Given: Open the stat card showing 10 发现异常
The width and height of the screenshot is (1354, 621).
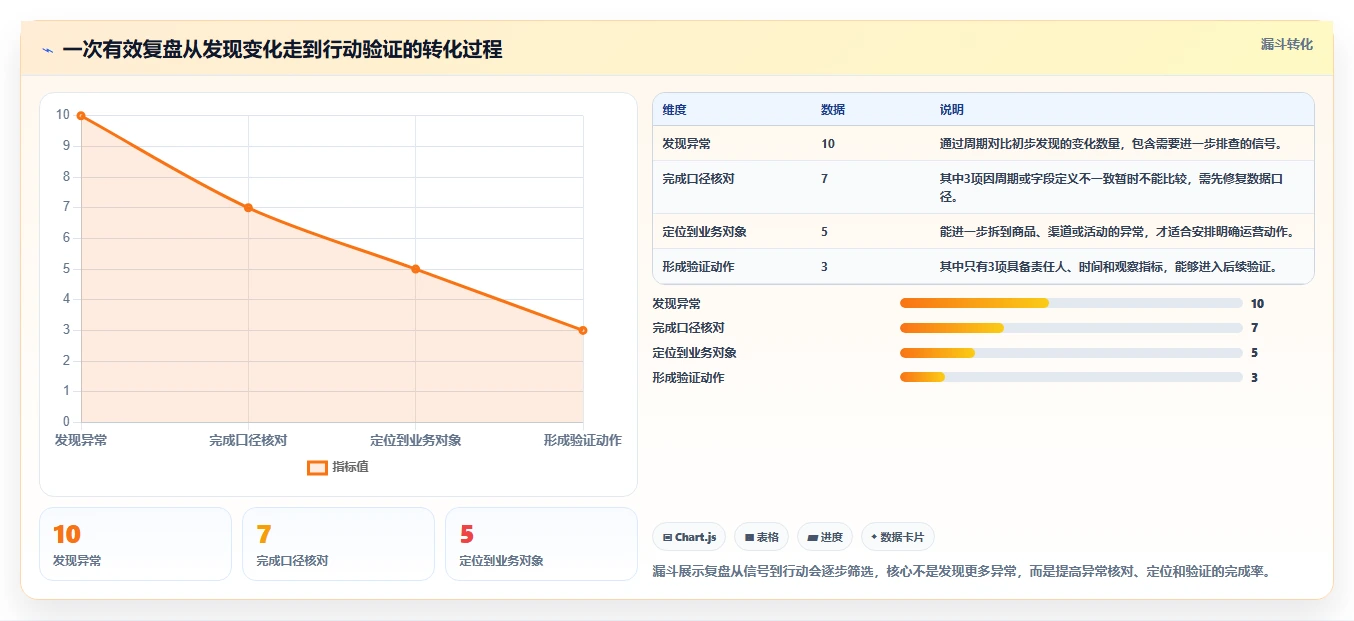Looking at the screenshot, I should tap(135, 544).
